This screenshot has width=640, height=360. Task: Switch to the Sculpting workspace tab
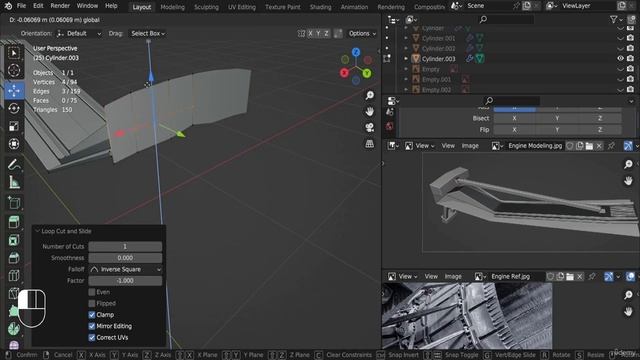coord(206,7)
